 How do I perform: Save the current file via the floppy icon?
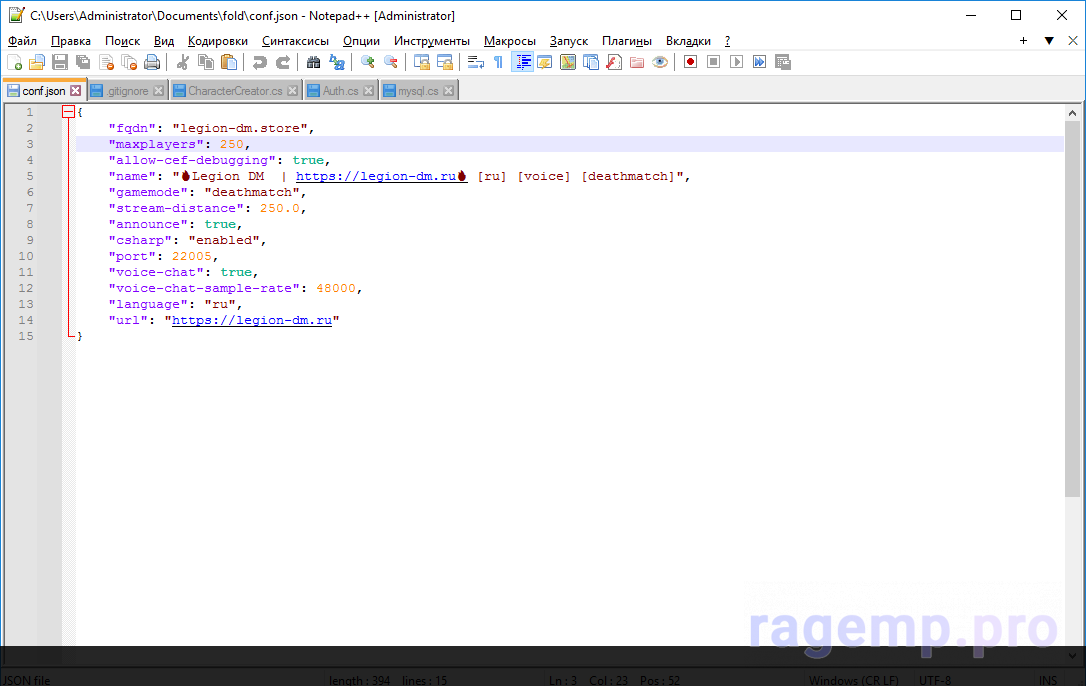[60, 62]
